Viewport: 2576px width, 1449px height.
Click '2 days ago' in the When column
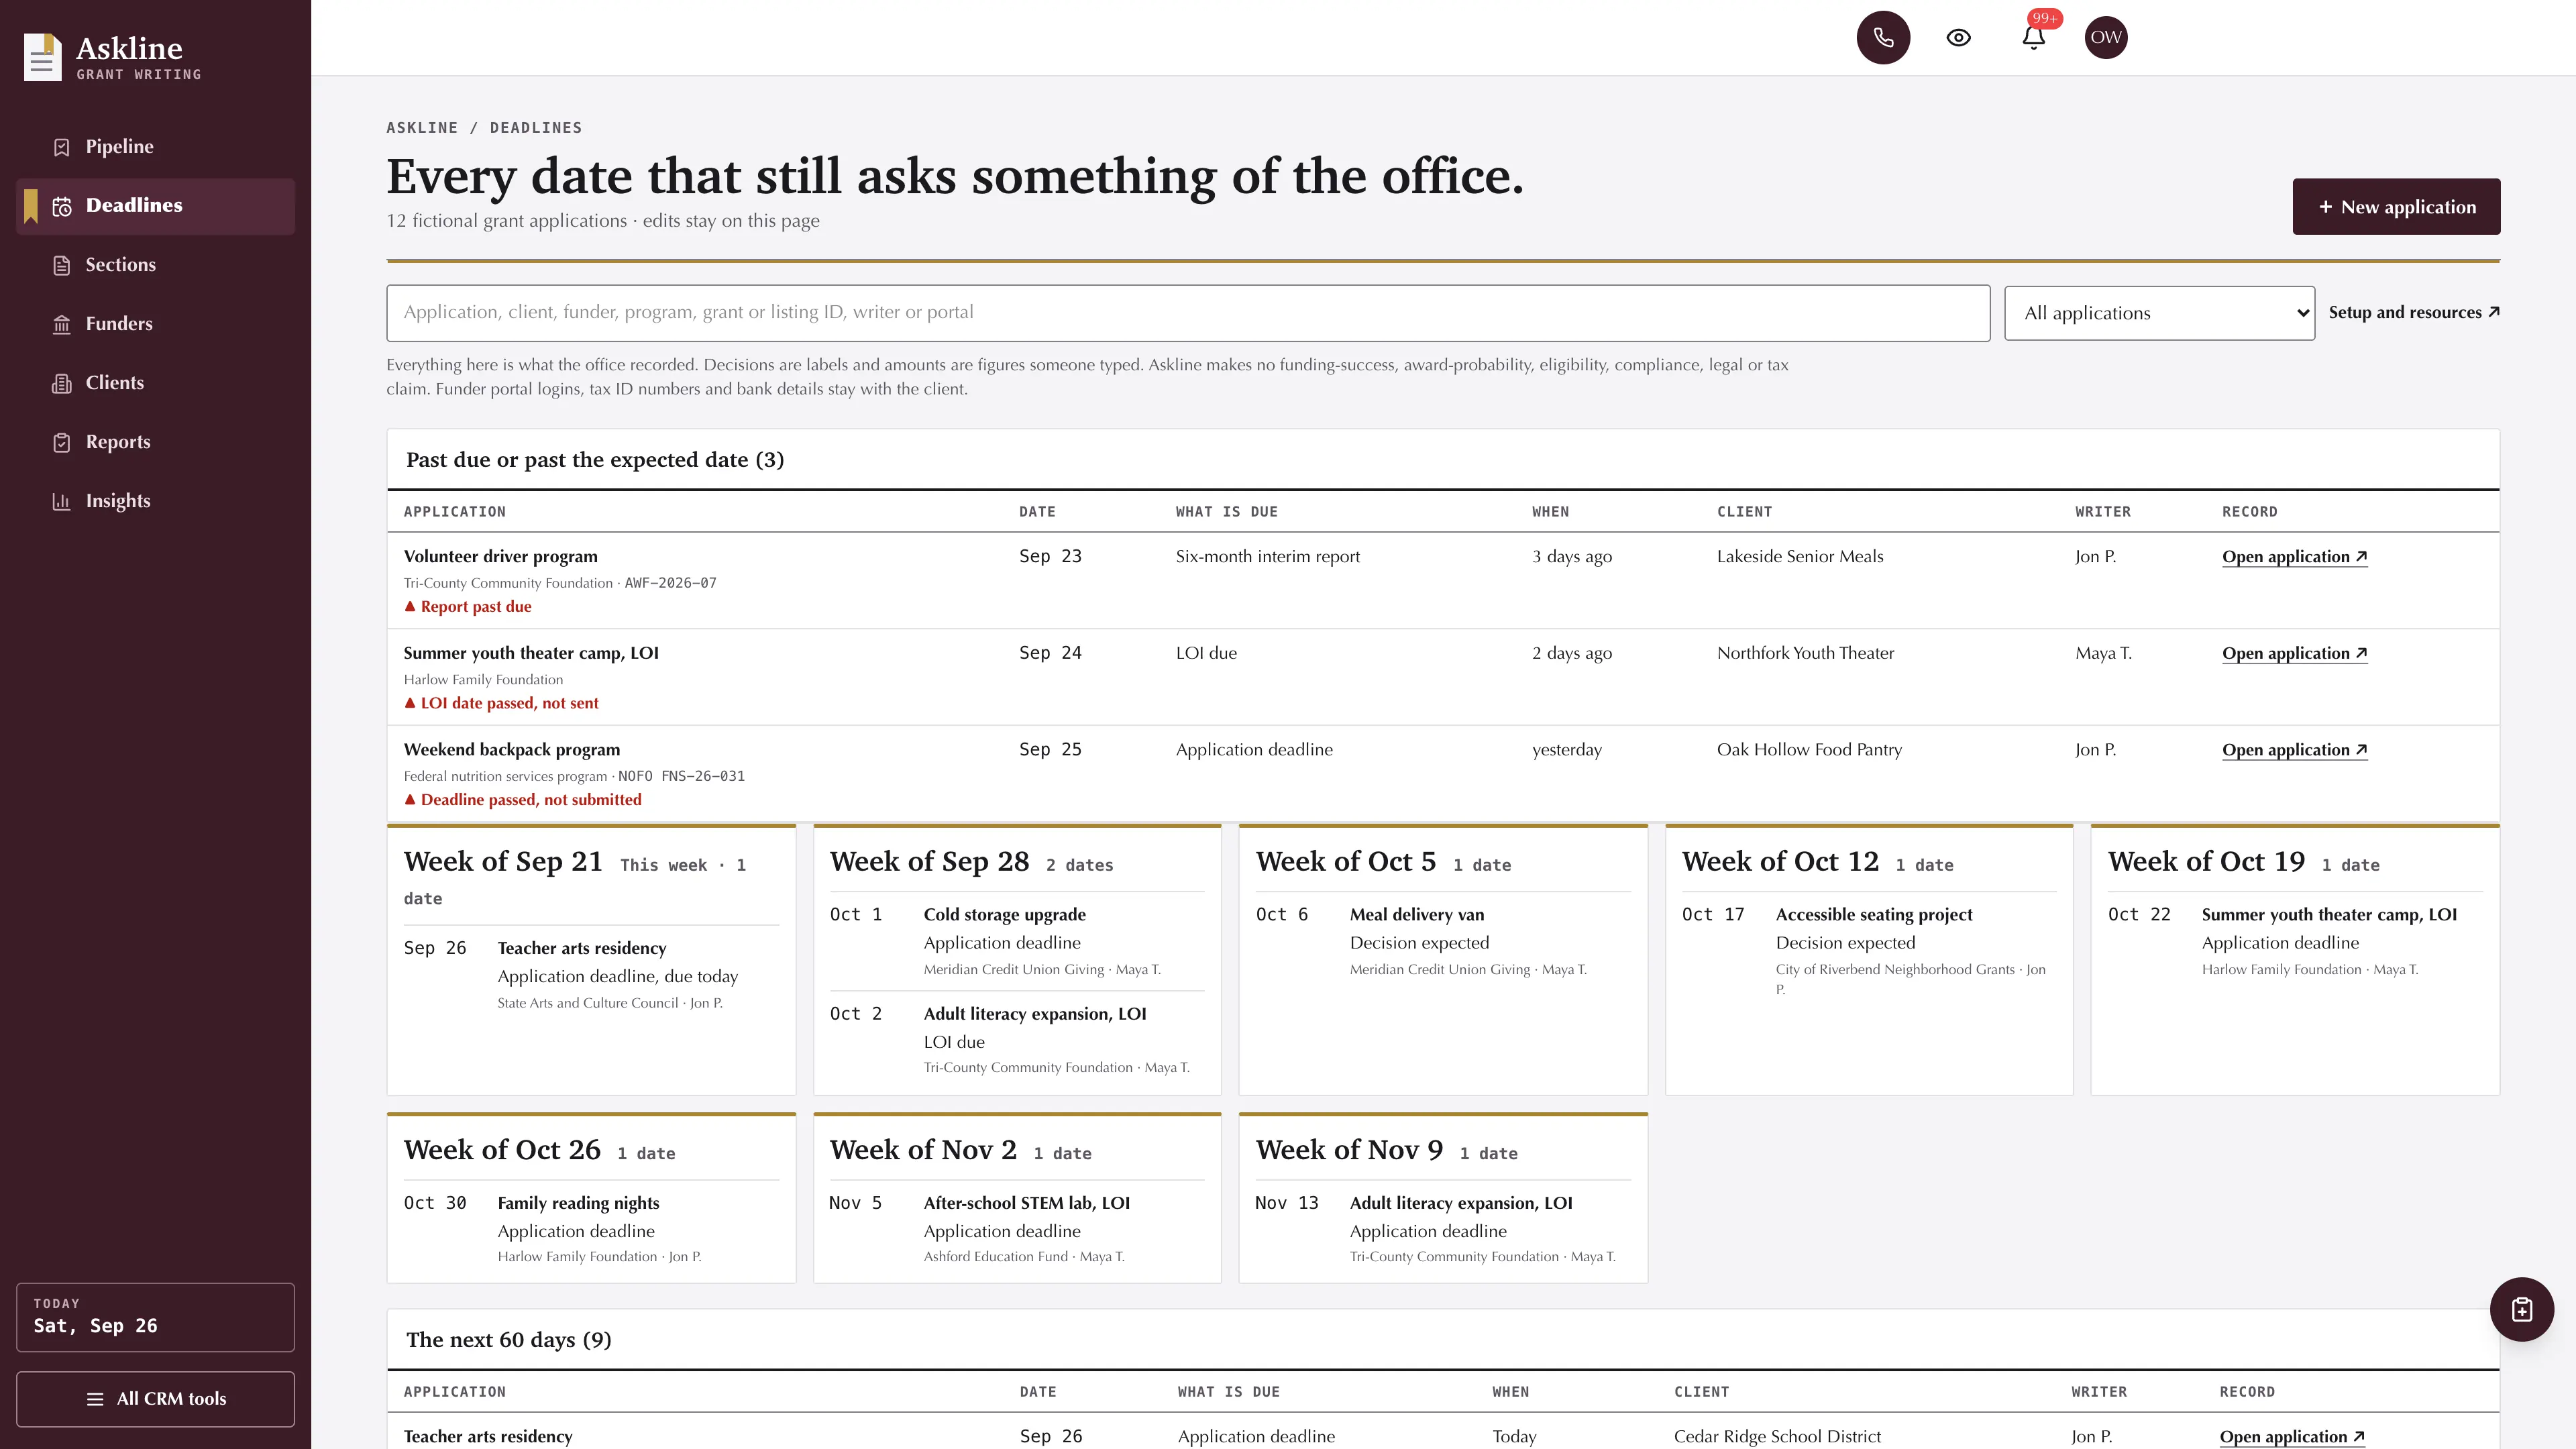(1571, 653)
